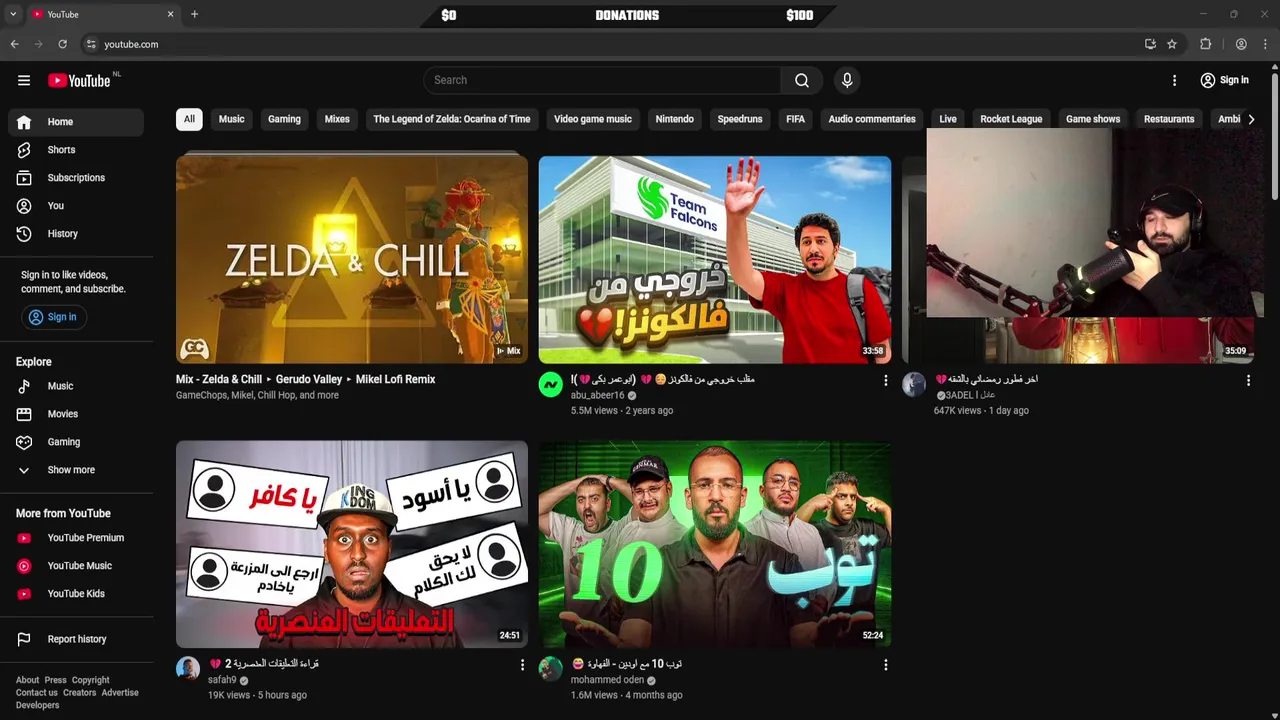Open the YouTube settings three-dot menu
Image resolution: width=1280 pixels, height=720 pixels.
(1175, 80)
